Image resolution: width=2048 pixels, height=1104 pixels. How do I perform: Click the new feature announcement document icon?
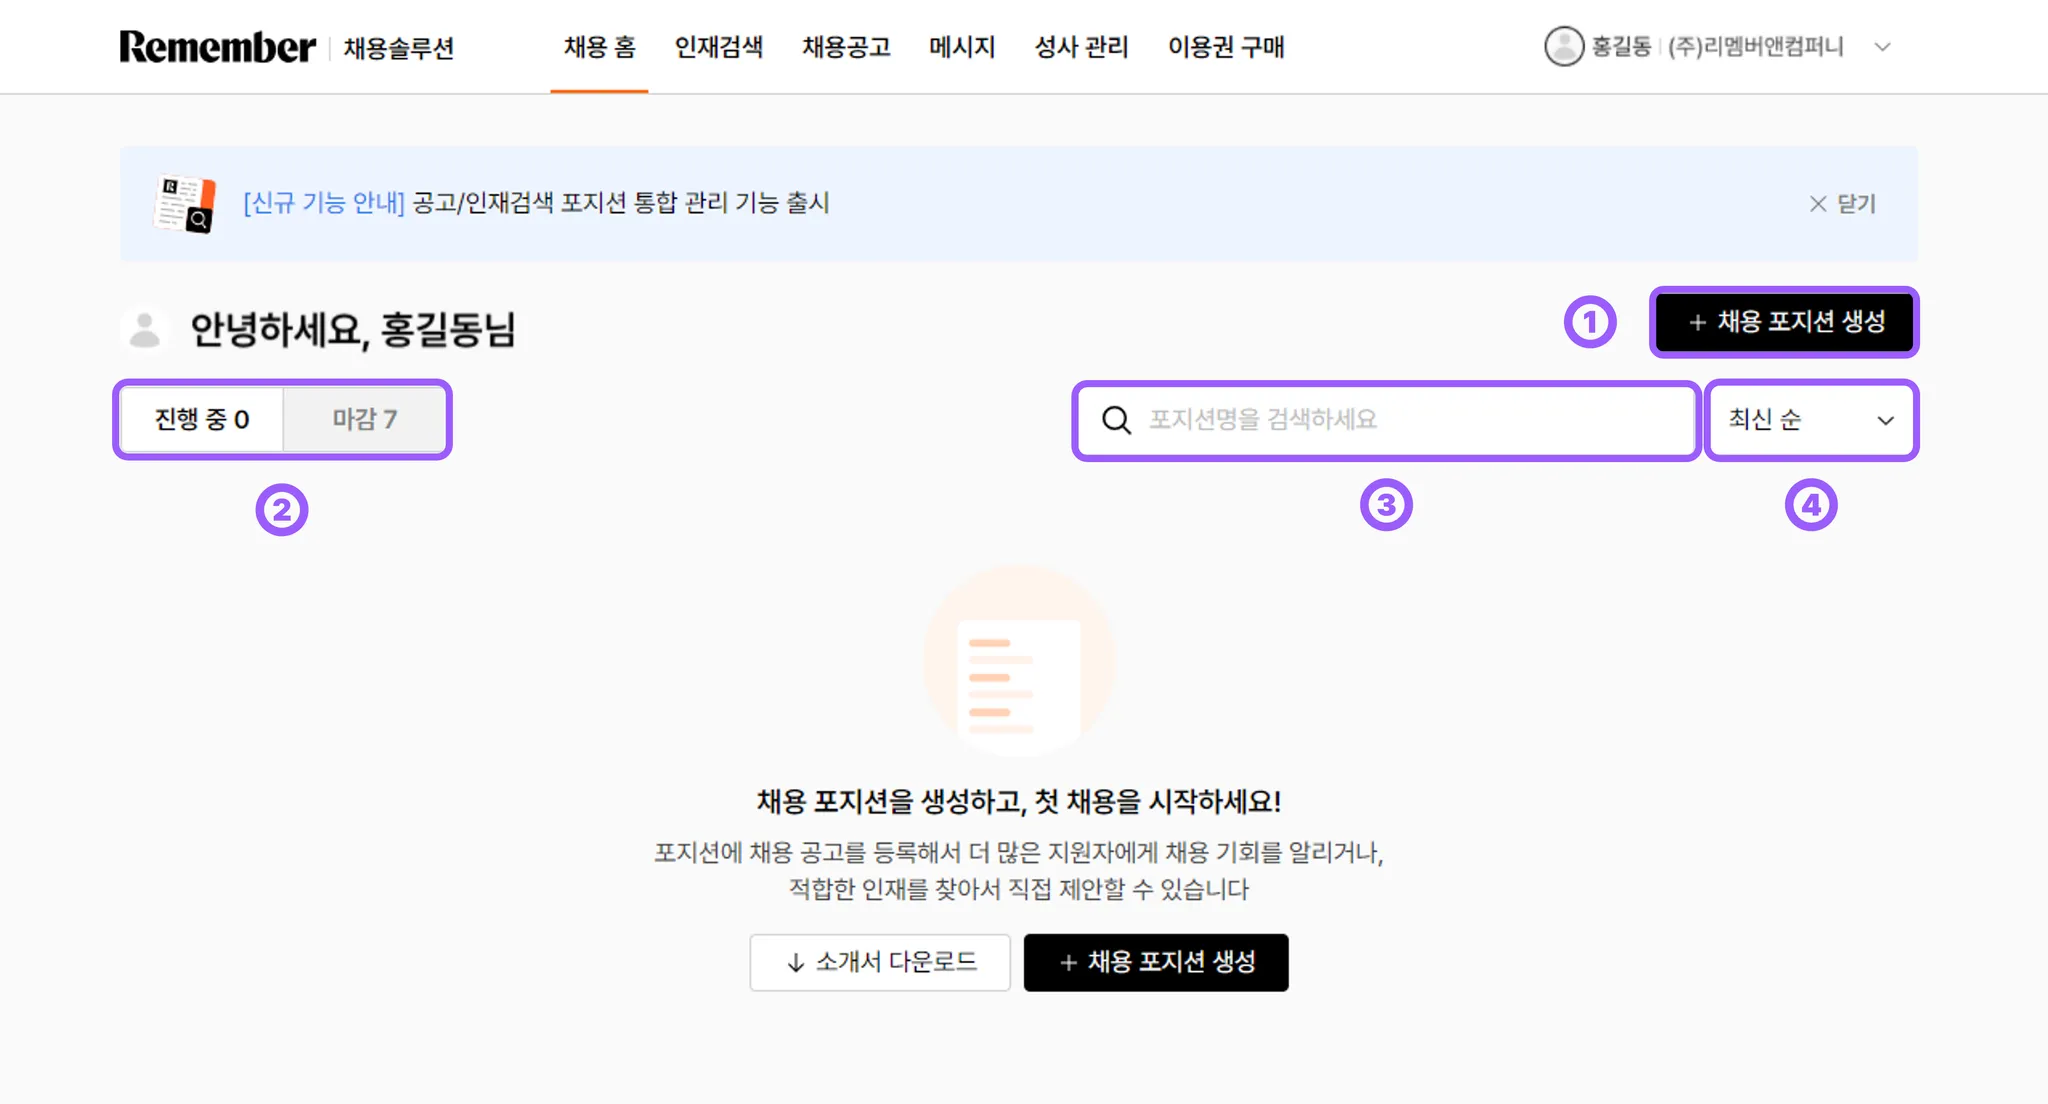click(x=185, y=204)
